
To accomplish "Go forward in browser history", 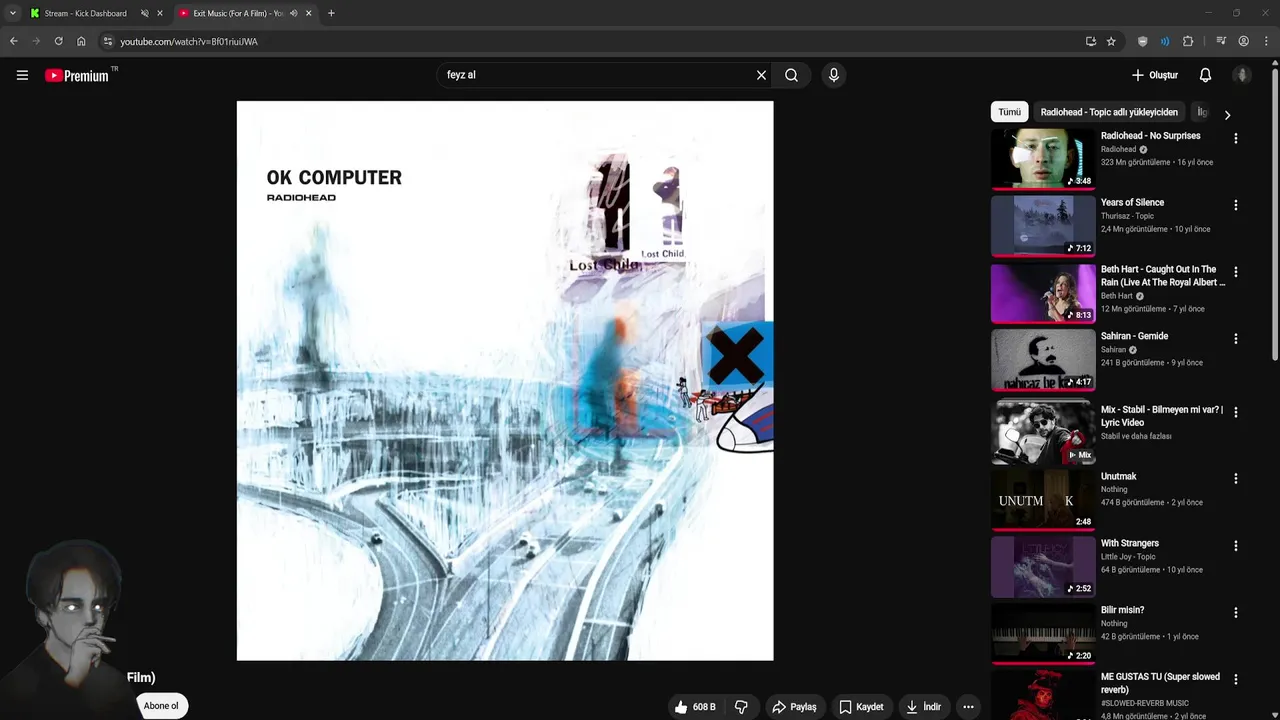I will point(36,41).
